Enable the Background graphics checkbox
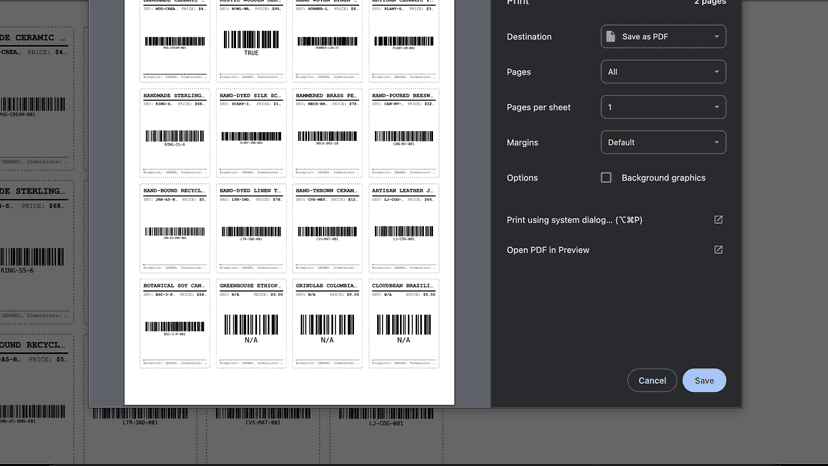 (x=606, y=178)
